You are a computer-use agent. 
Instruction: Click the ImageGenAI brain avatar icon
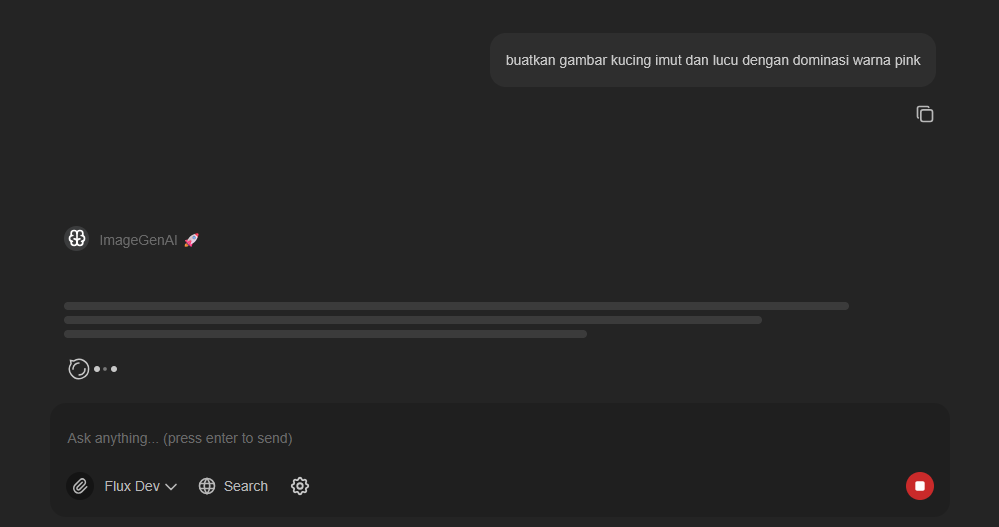pos(77,239)
